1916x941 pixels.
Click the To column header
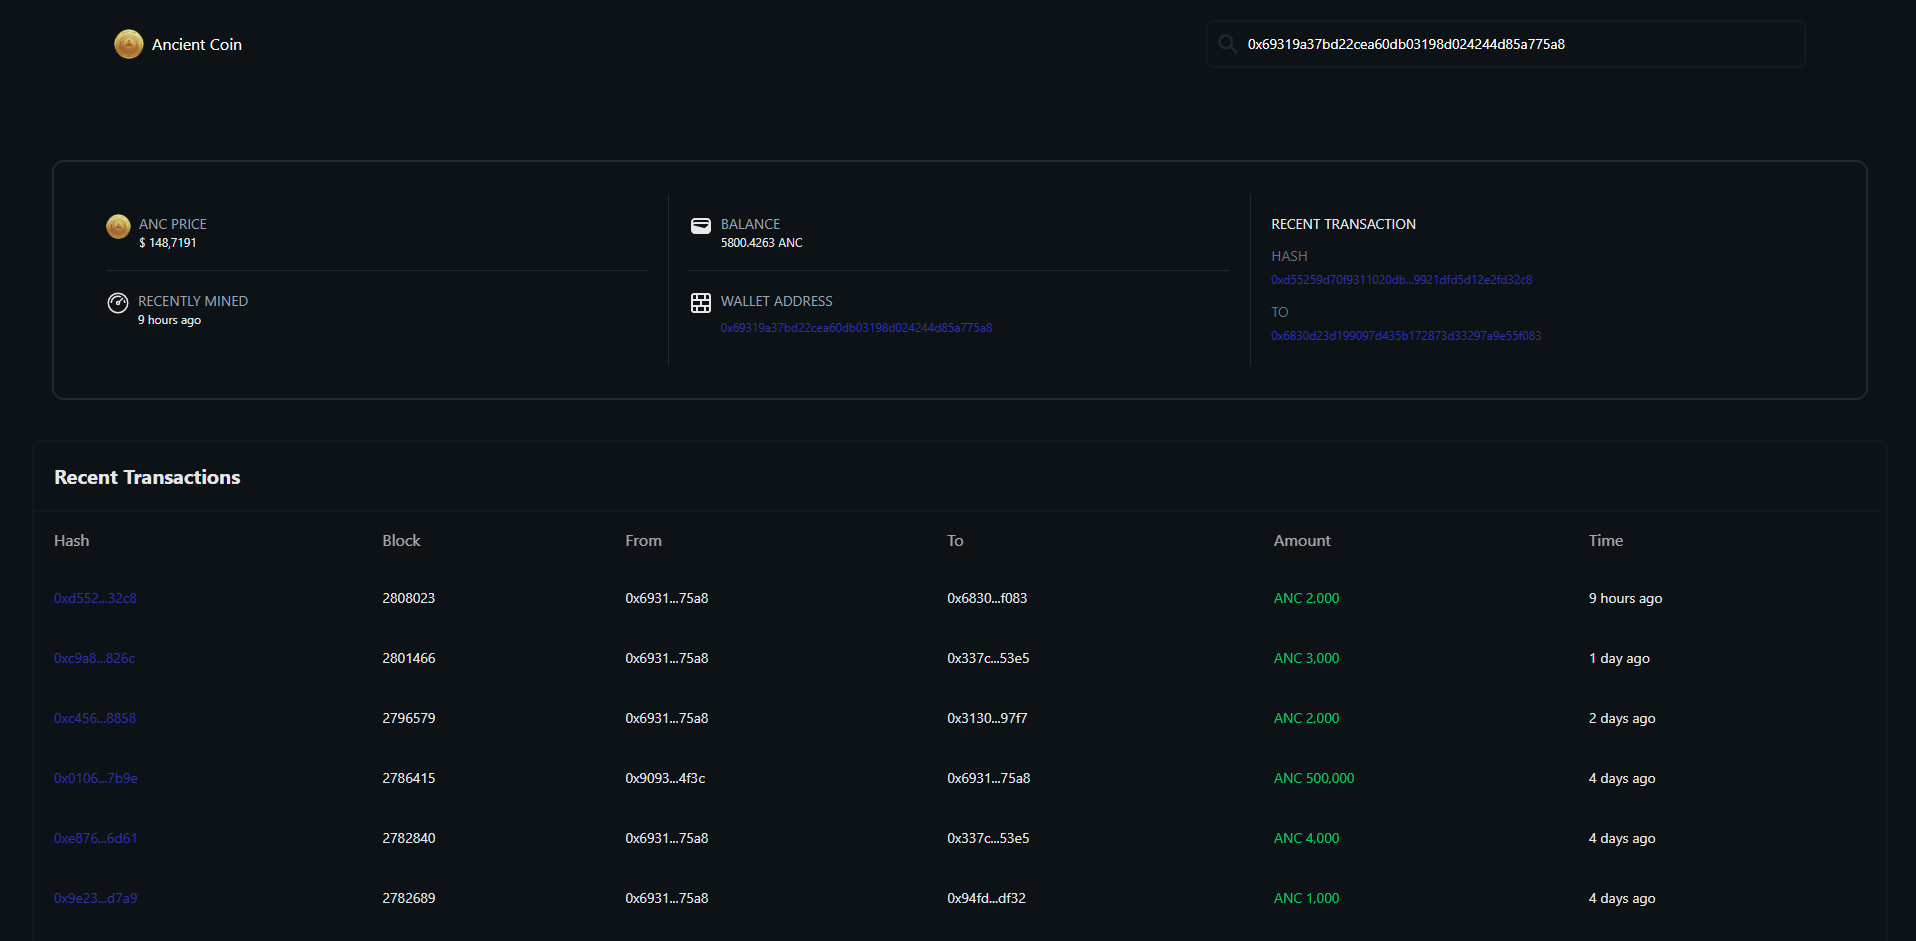point(955,541)
